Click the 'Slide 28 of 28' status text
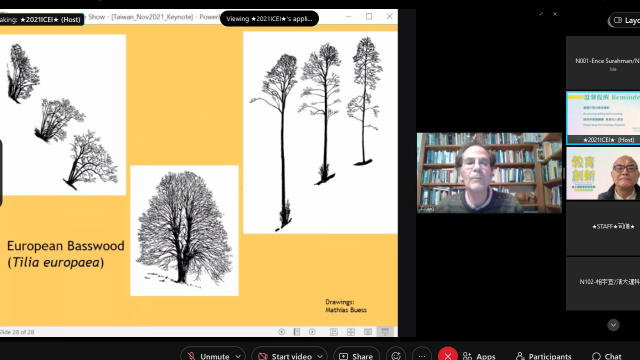This screenshot has width=640, height=360. click(17, 332)
